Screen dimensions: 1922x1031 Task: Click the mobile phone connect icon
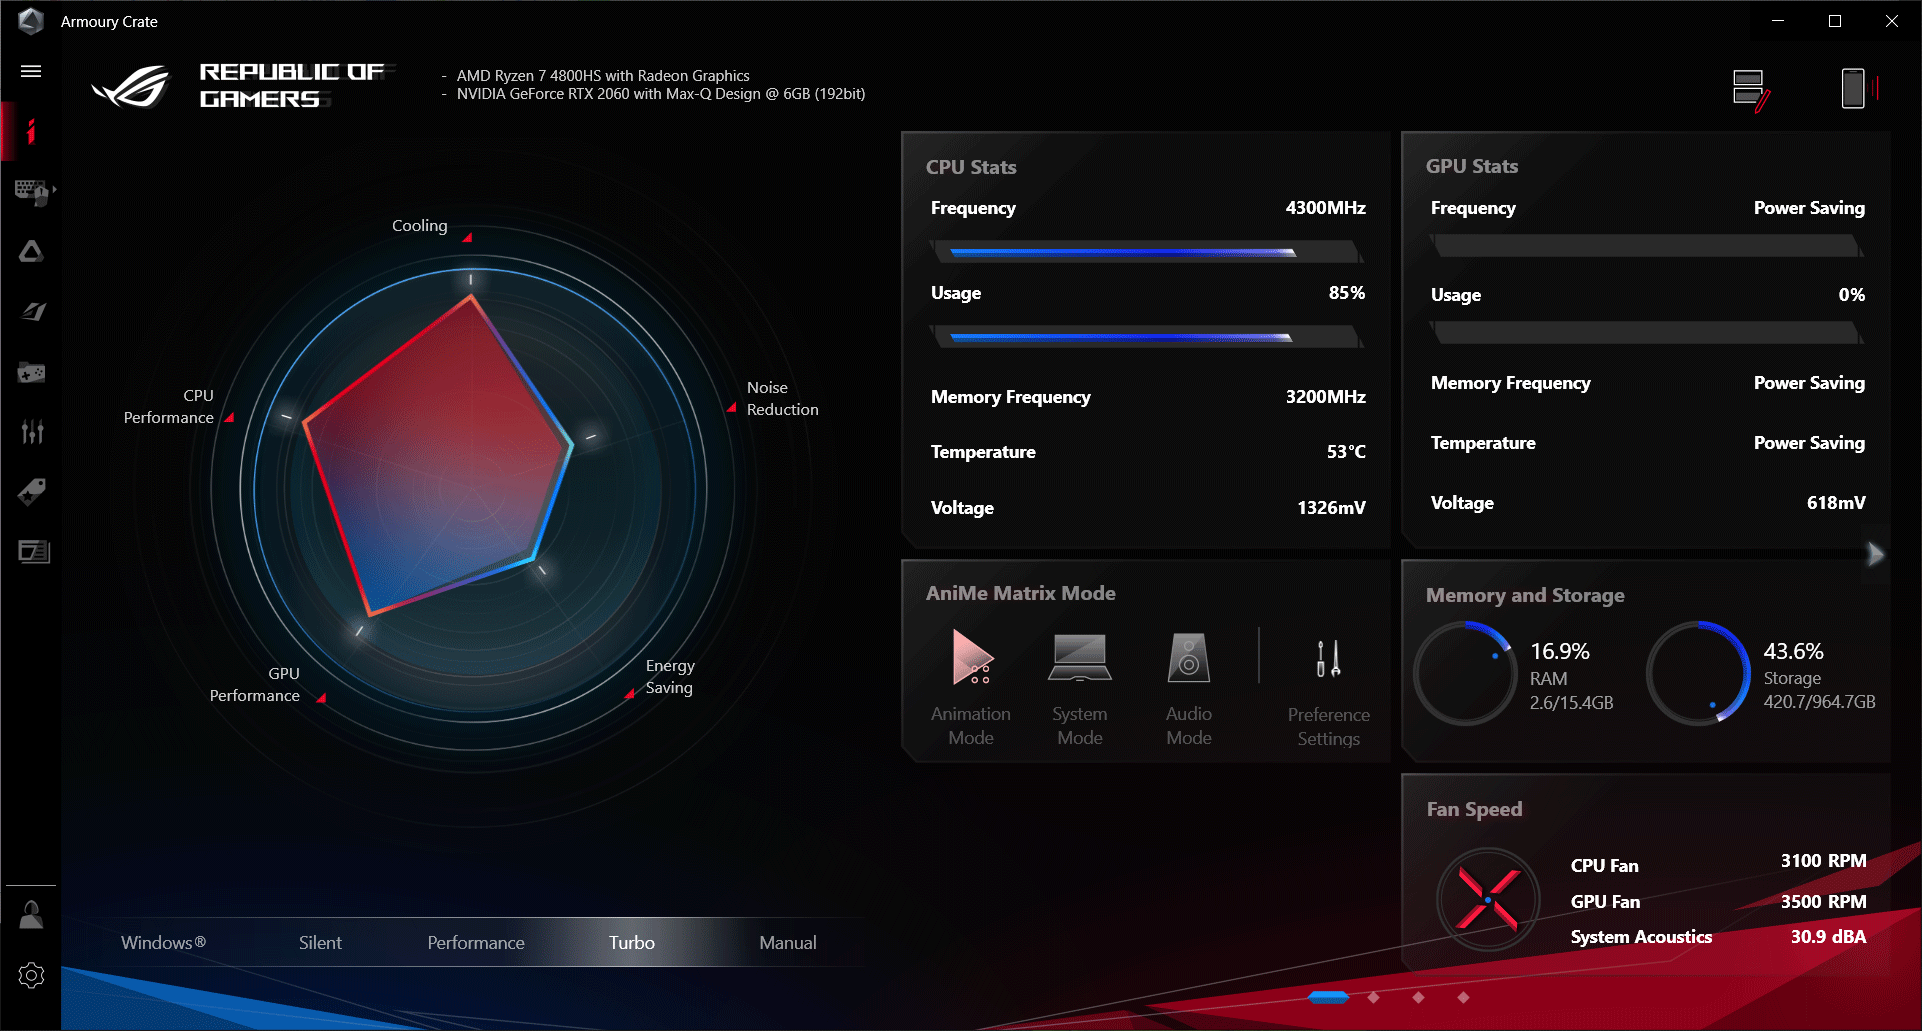click(1855, 88)
